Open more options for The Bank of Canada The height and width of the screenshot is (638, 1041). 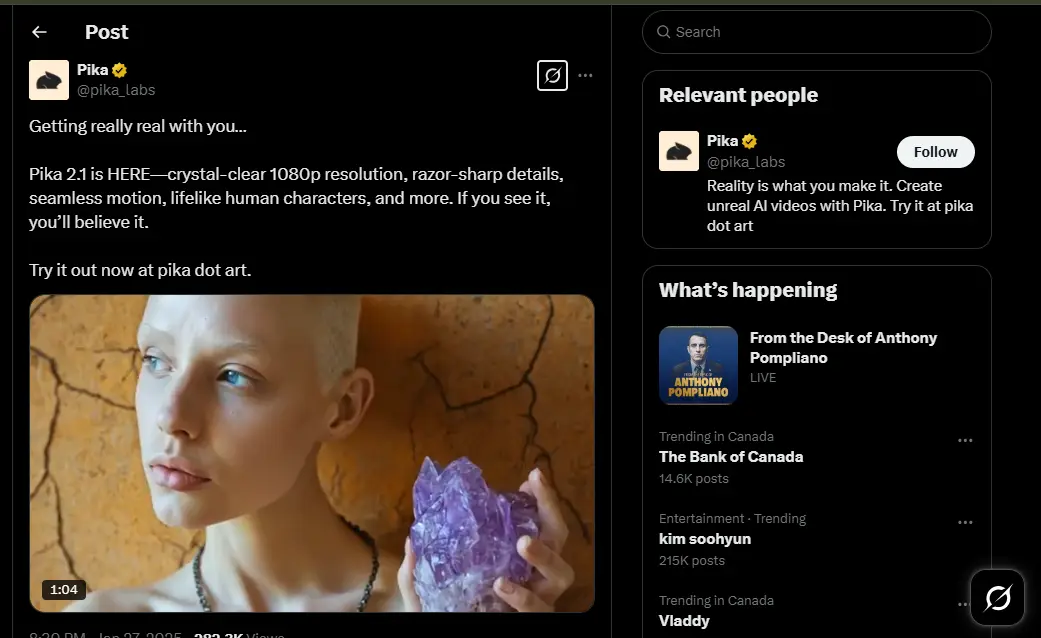tap(965, 440)
